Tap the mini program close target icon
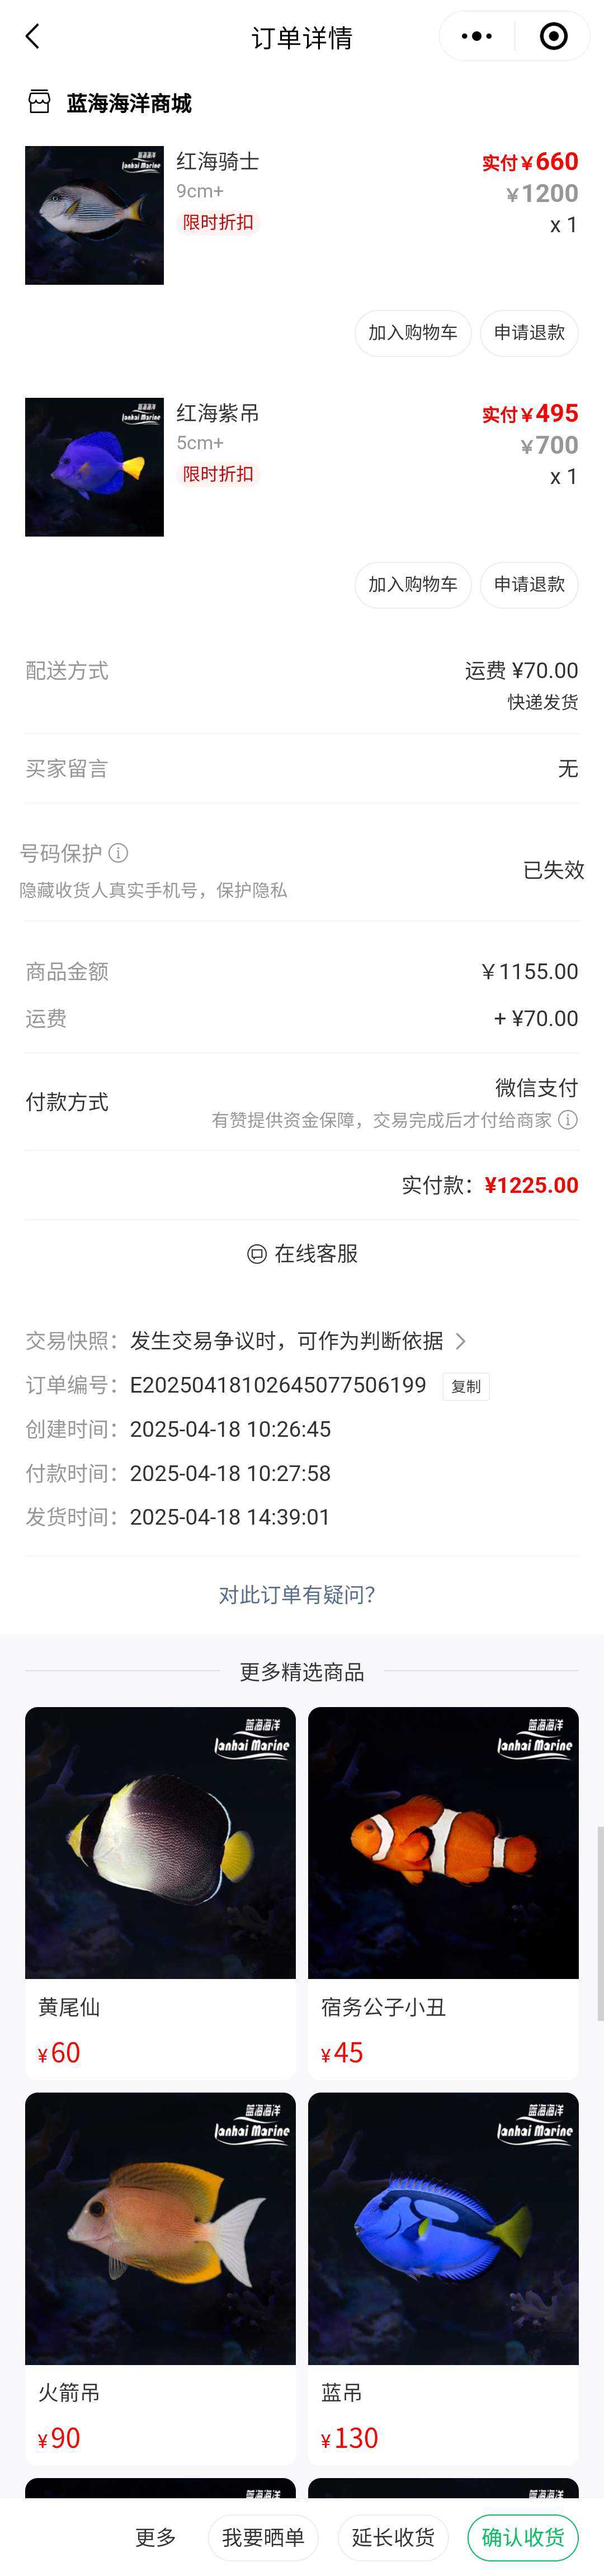The height and width of the screenshot is (2576, 604). 553,37
